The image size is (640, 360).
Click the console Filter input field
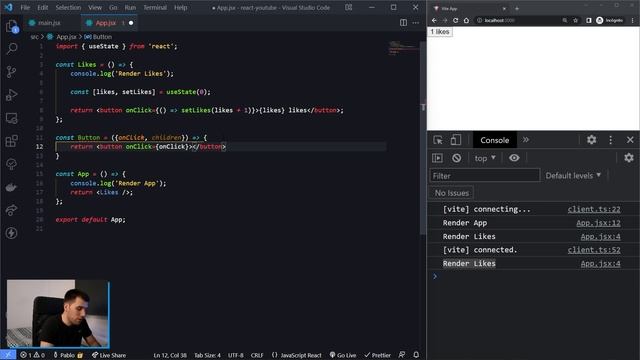coord(484,176)
